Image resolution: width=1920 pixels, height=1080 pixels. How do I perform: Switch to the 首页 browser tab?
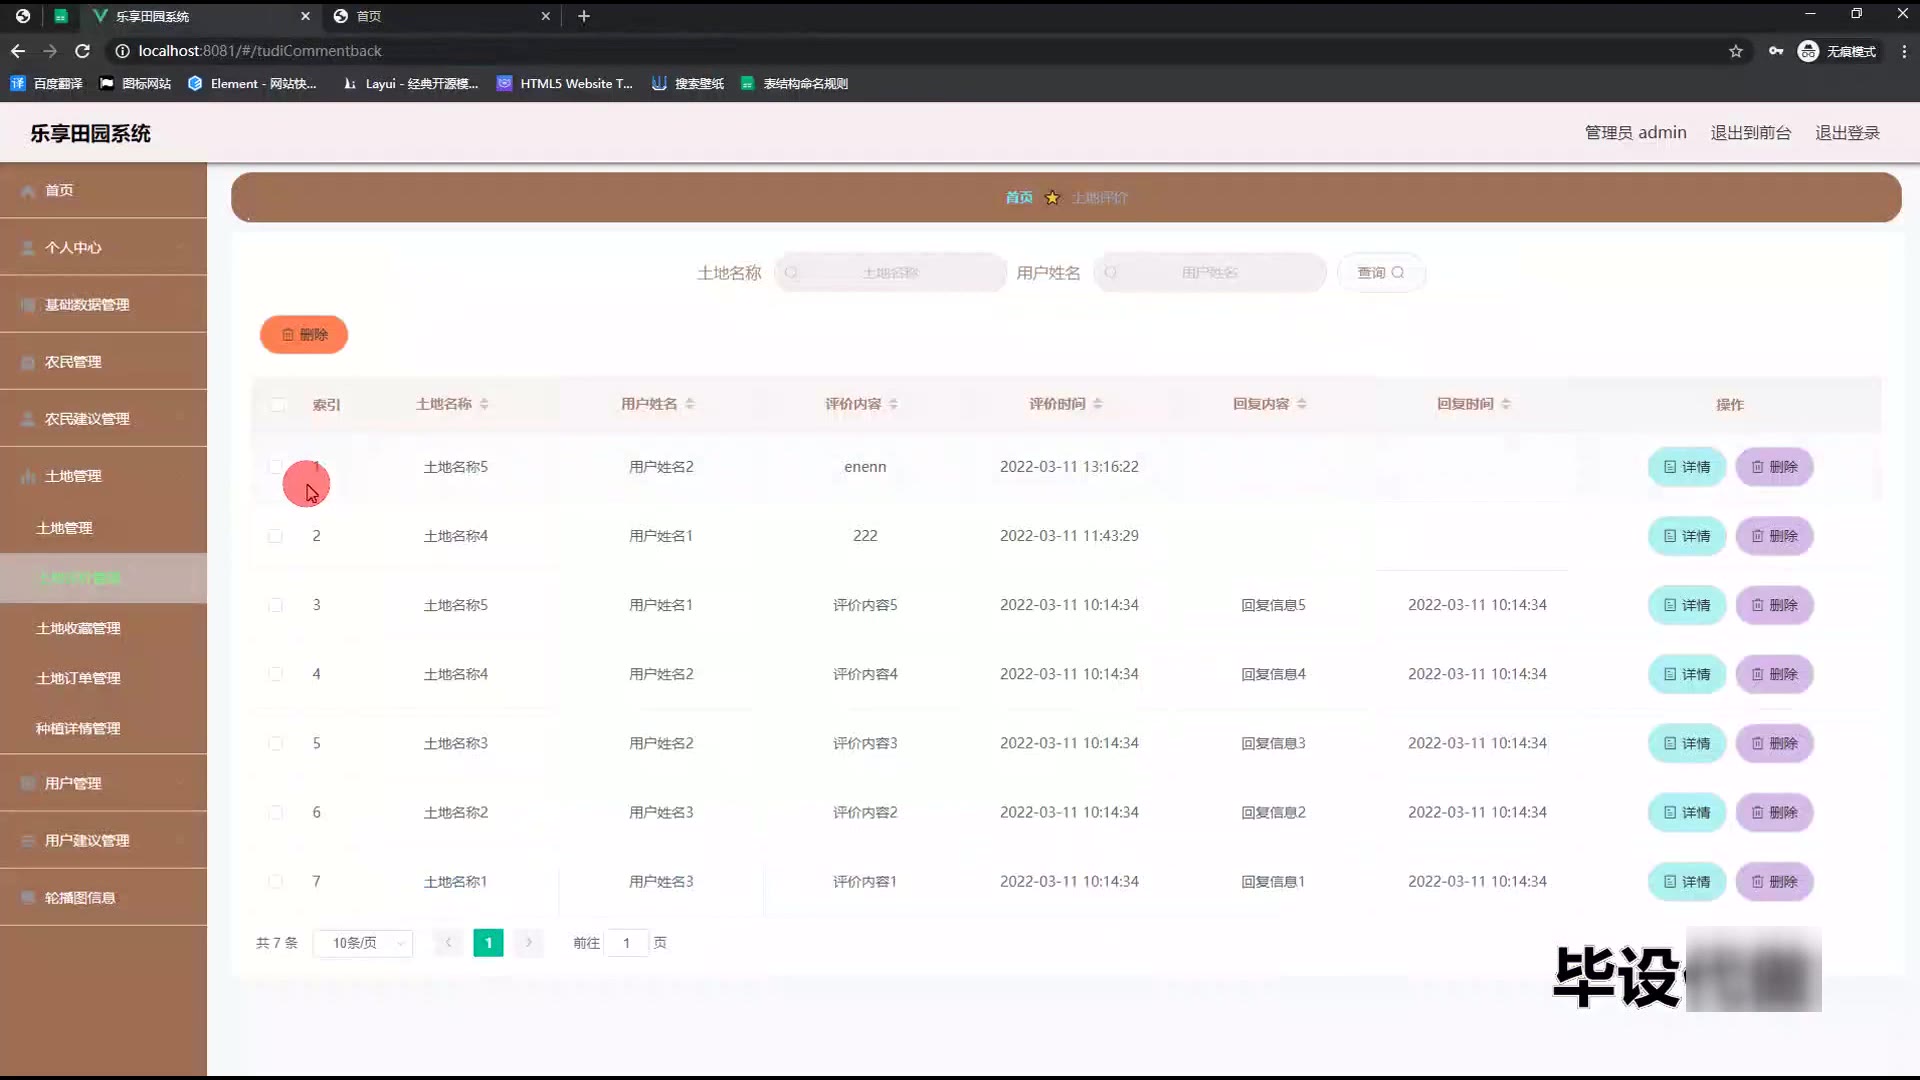[440, 16]
